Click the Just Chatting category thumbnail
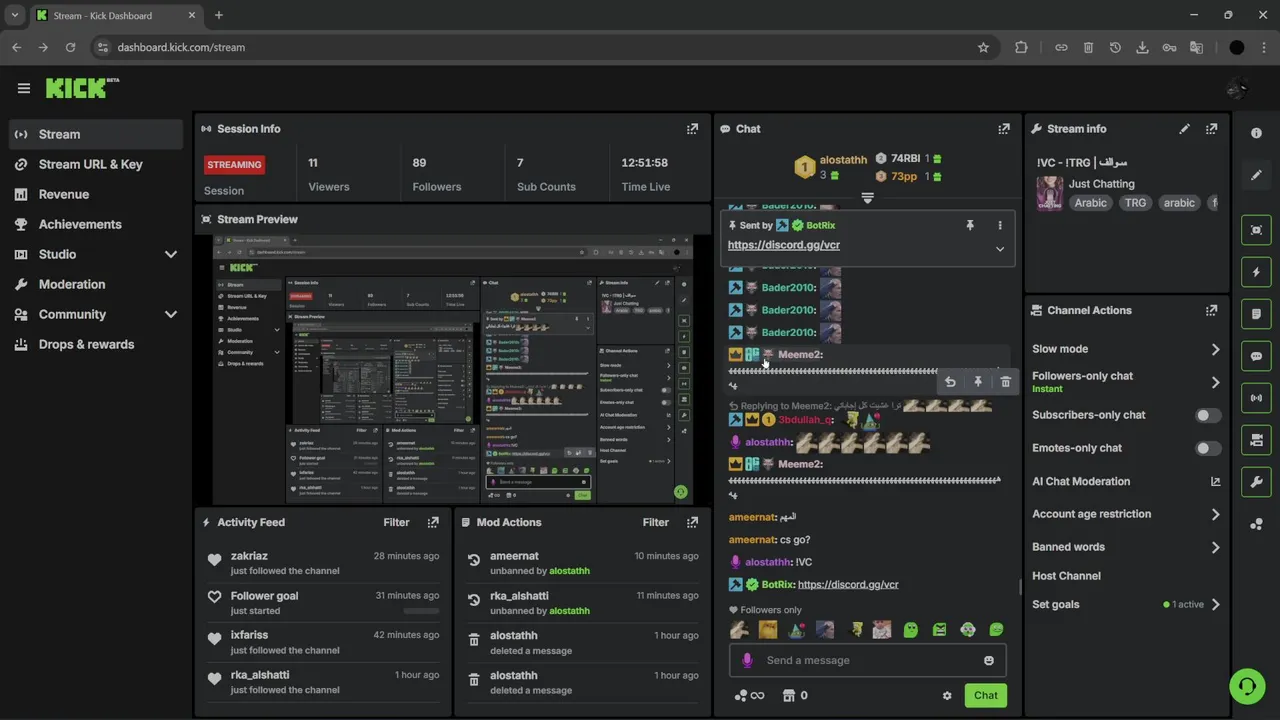The width and height of the screenshot is (1280, 720). click(1049, 193)
